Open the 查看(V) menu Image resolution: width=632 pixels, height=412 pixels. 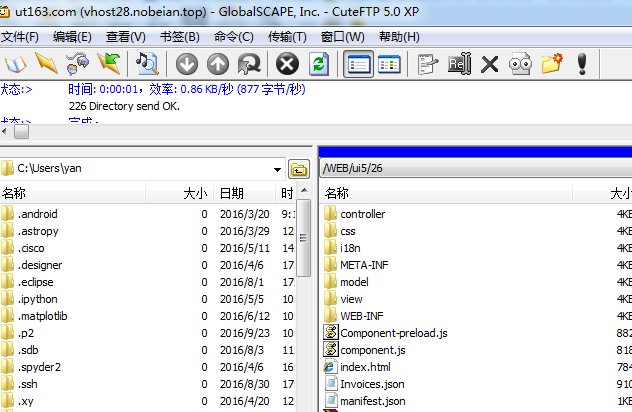125,37
